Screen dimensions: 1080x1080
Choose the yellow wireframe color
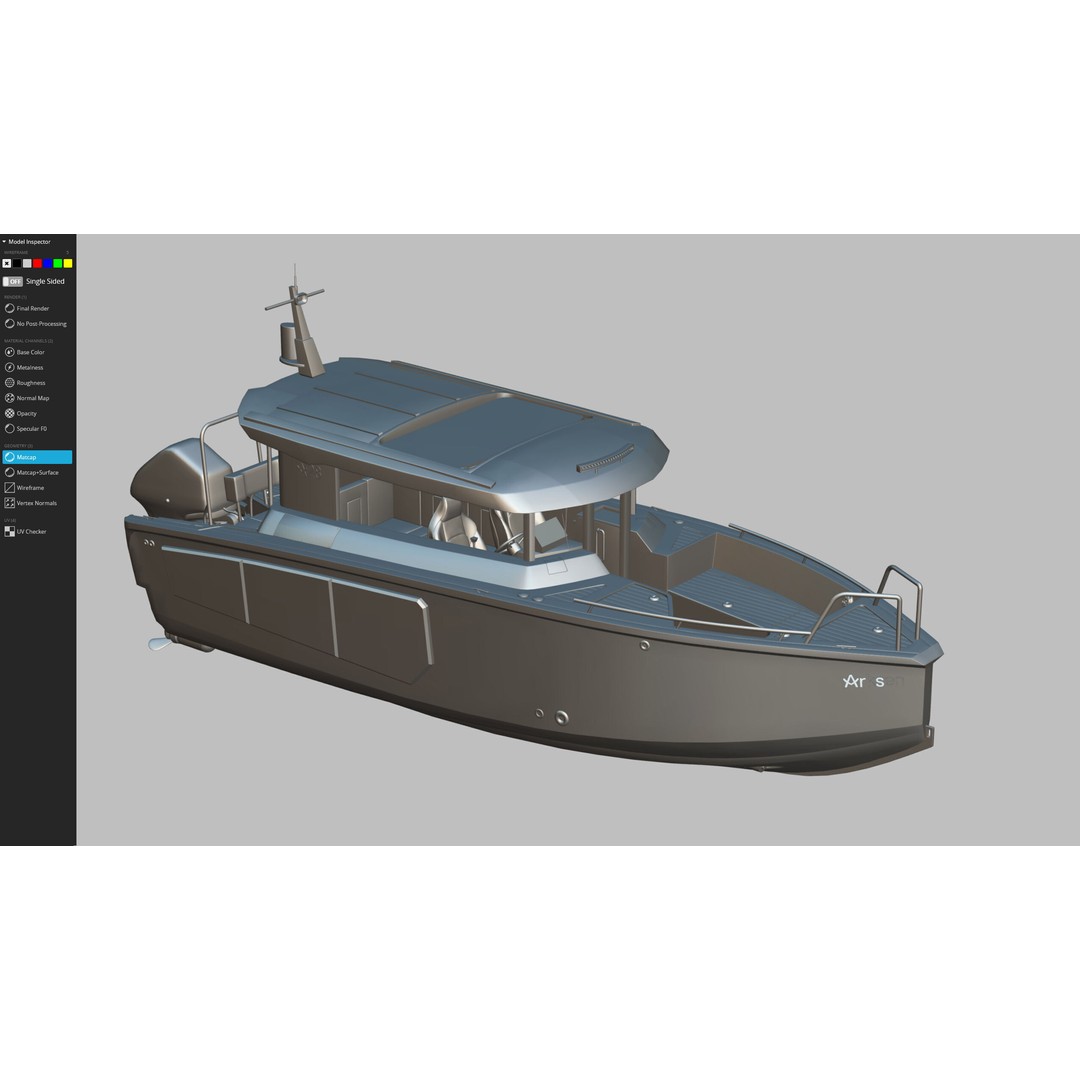click(68, 263)
